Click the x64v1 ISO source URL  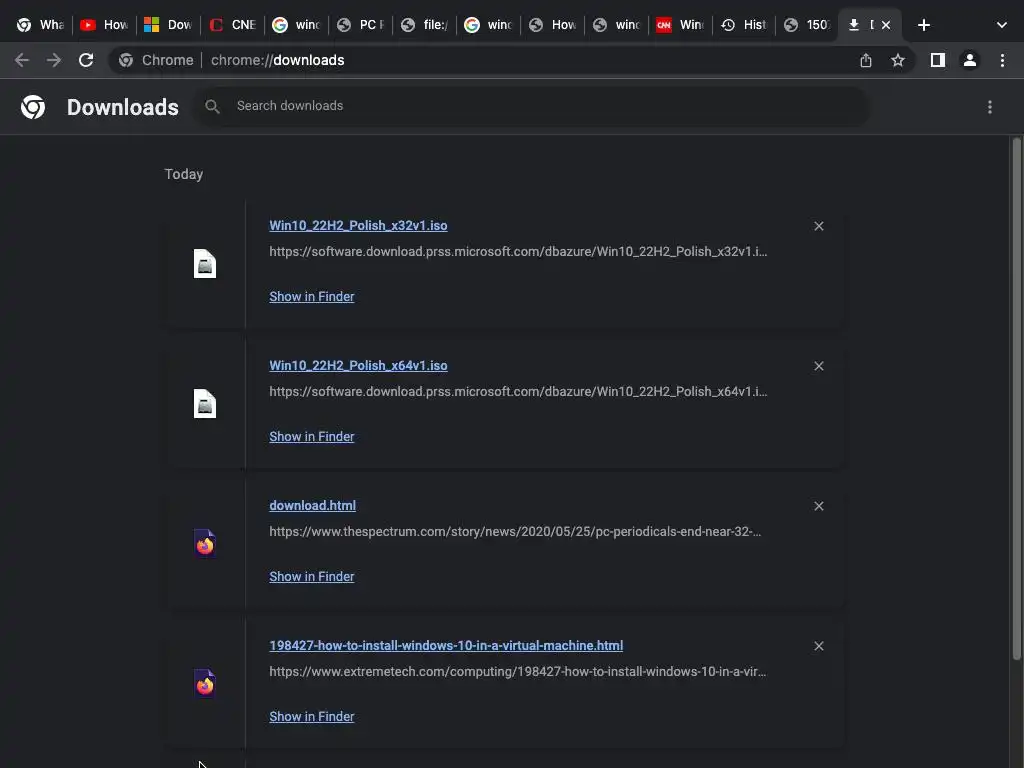[x=518, y=391]
